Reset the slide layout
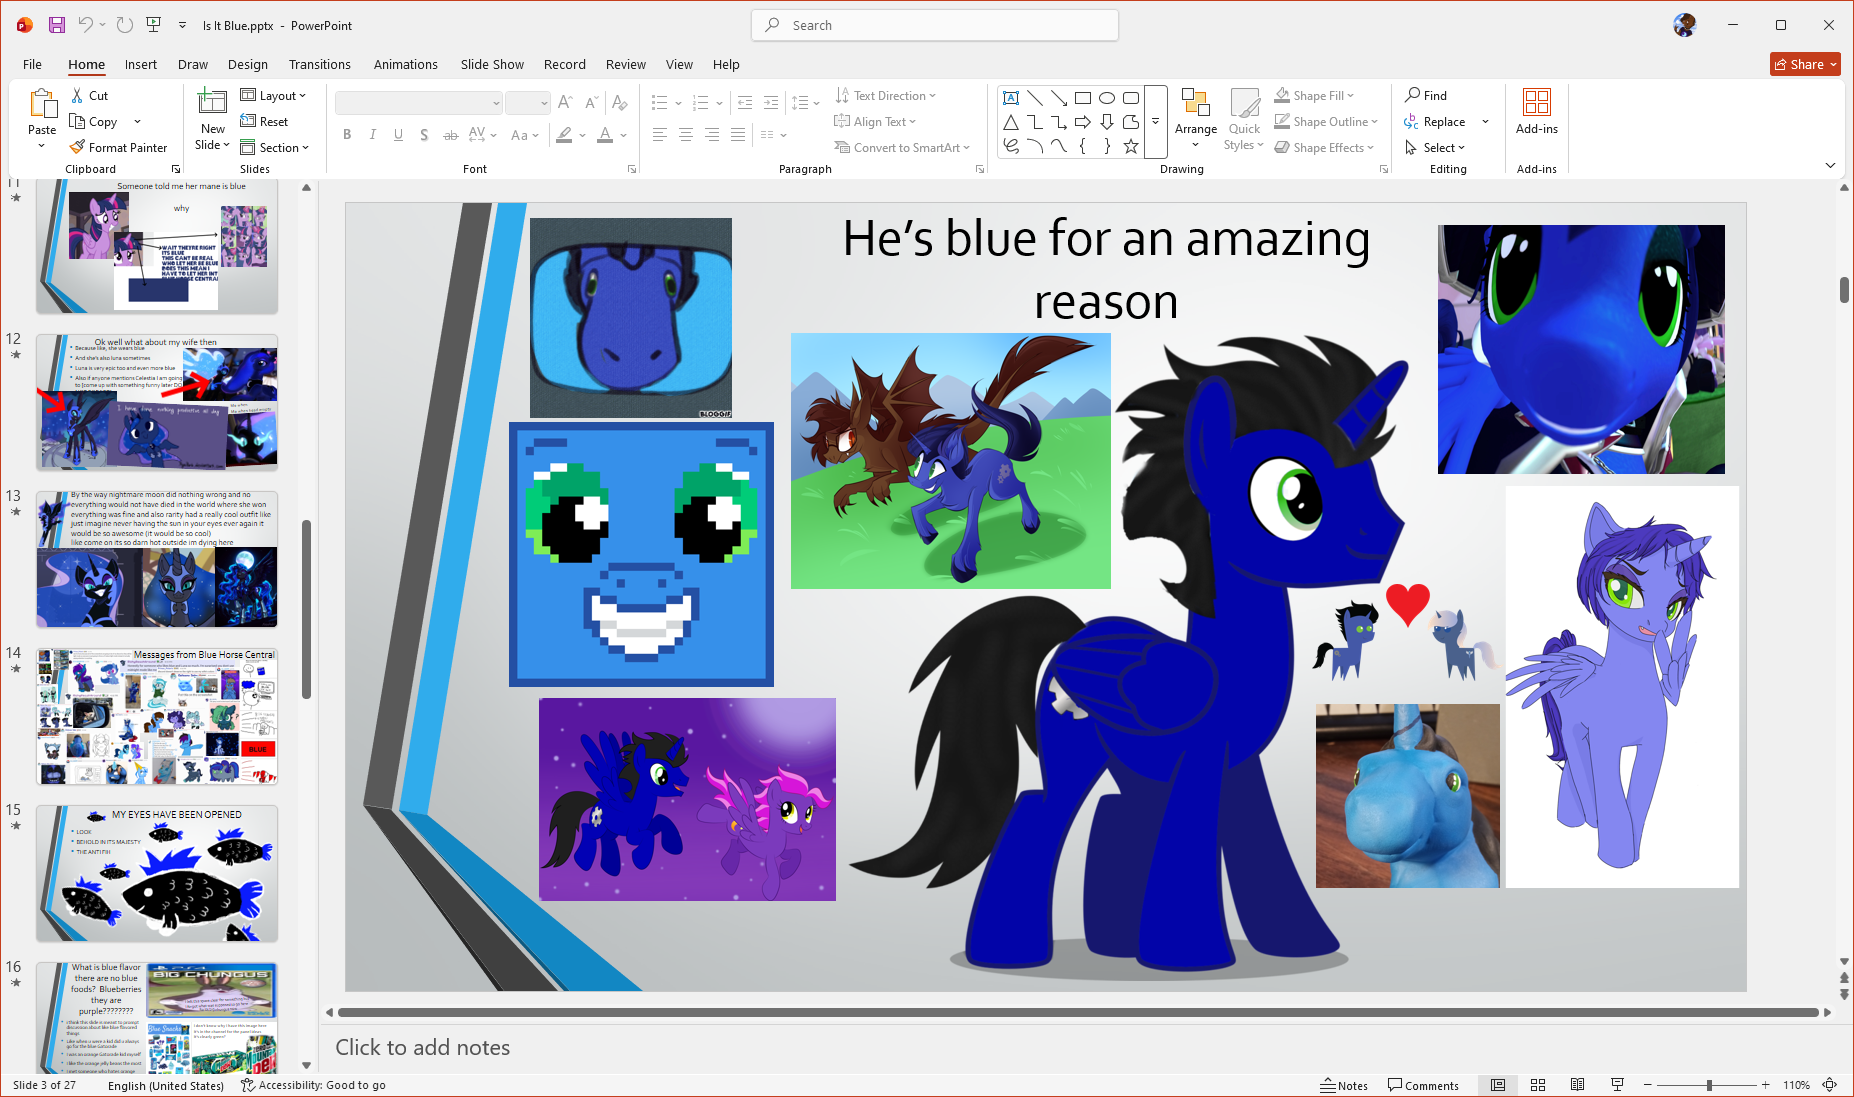This screenshot has height=1097, width=1854. tap(264, 122)
